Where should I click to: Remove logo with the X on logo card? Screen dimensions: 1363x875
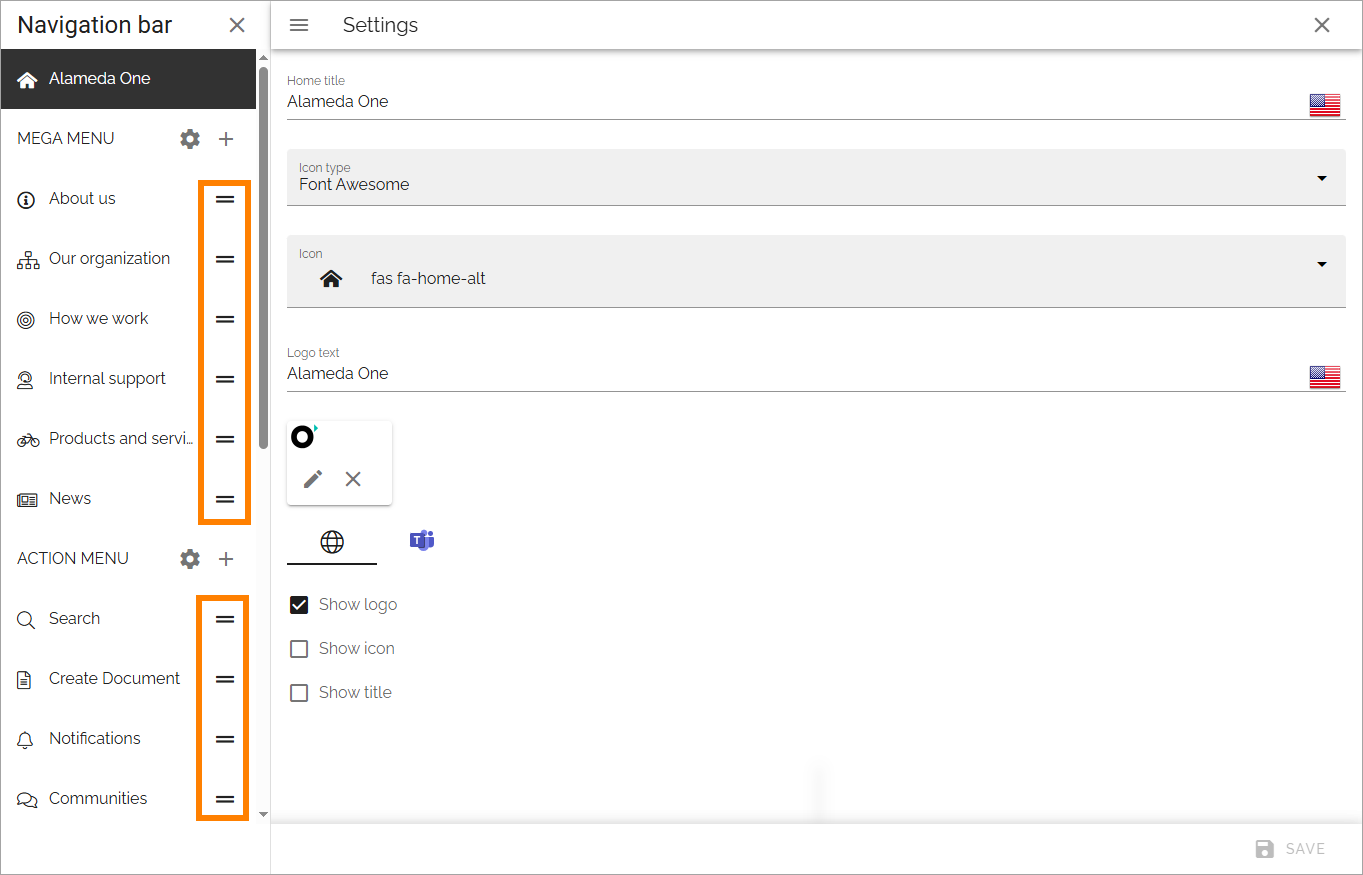pos(353,479)
